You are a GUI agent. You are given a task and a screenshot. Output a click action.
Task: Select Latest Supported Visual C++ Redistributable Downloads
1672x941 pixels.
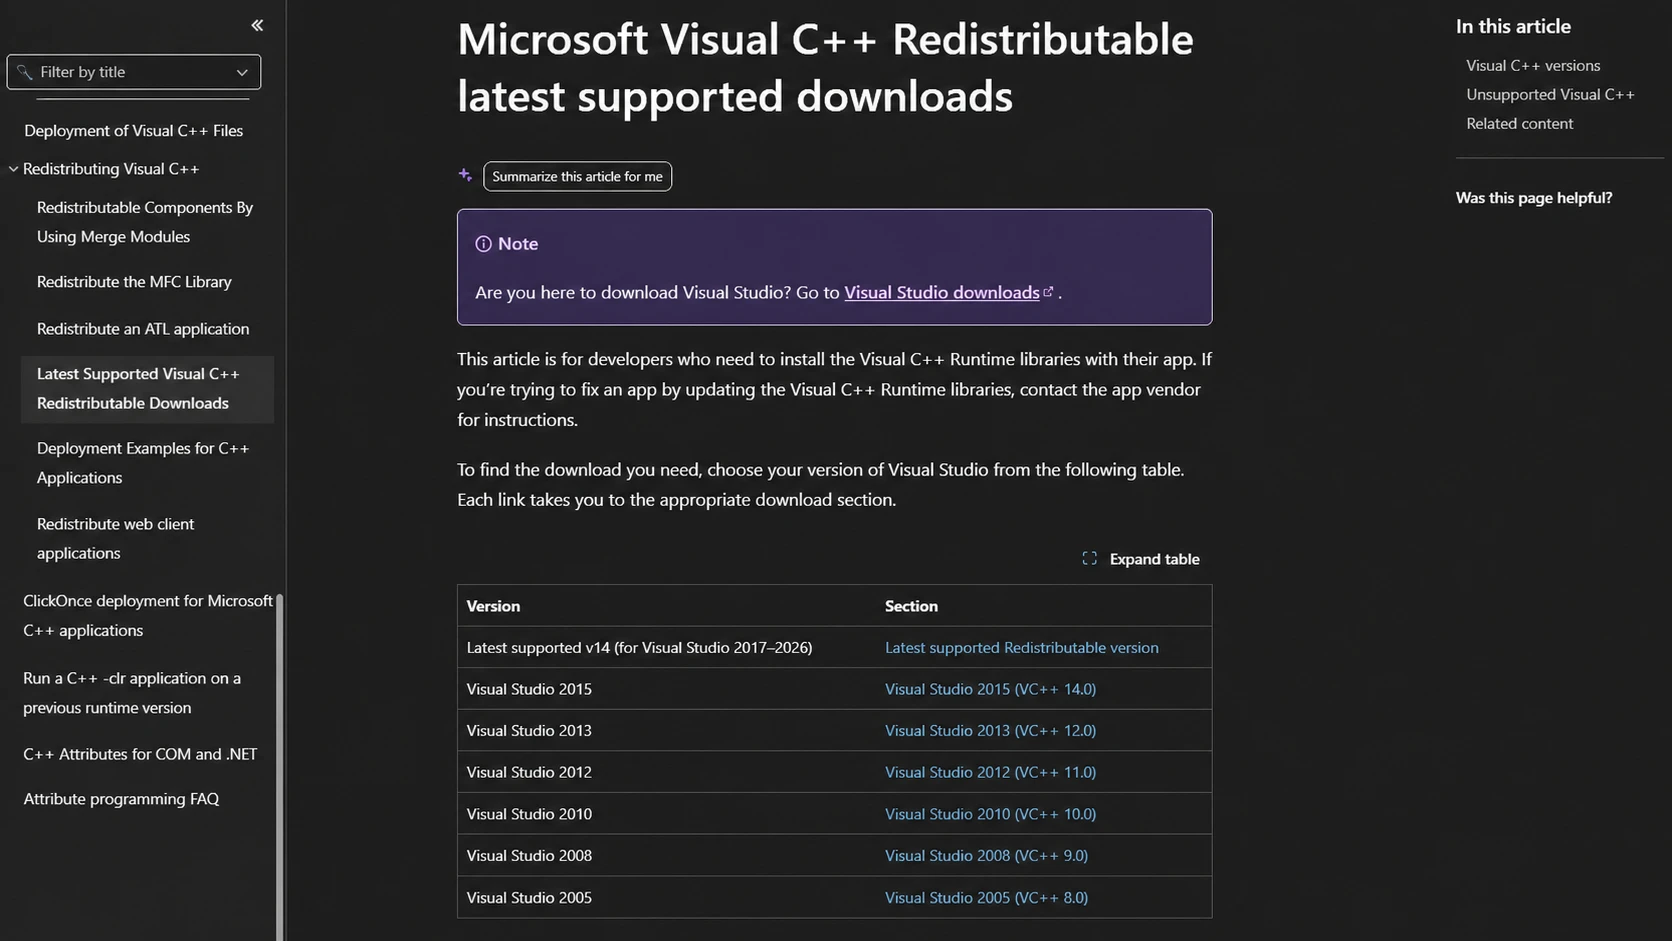[x=147, y=389]
